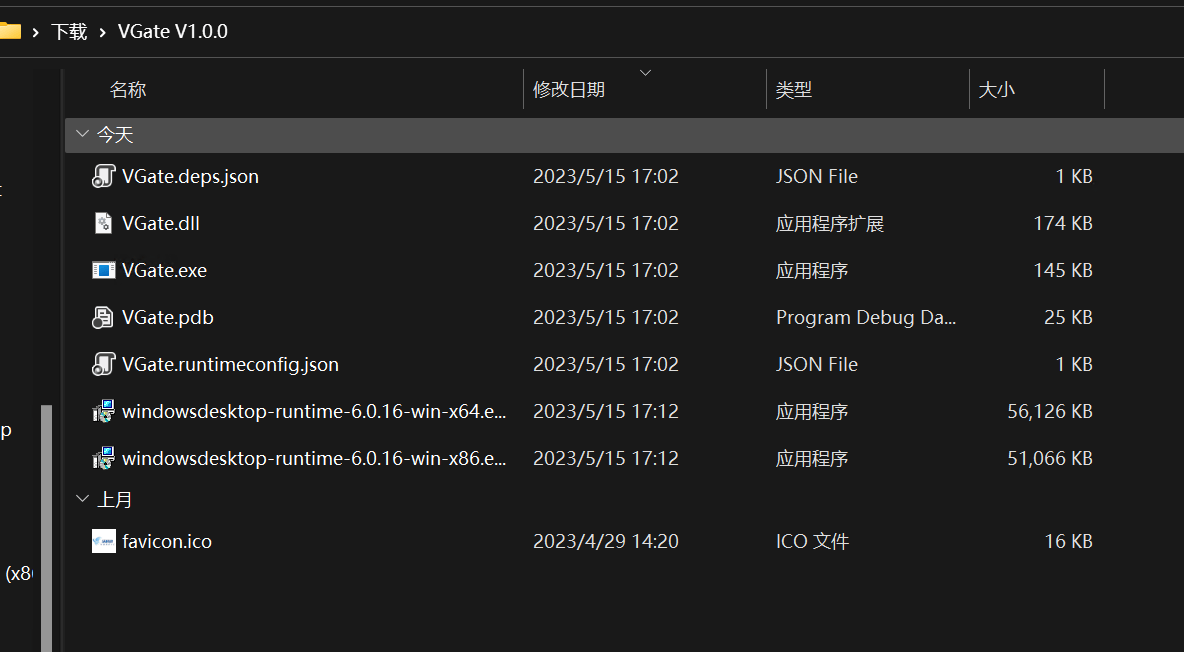Click the 今天 group label
Viewport: 1184px width, 652px height.
click(115, 134)
